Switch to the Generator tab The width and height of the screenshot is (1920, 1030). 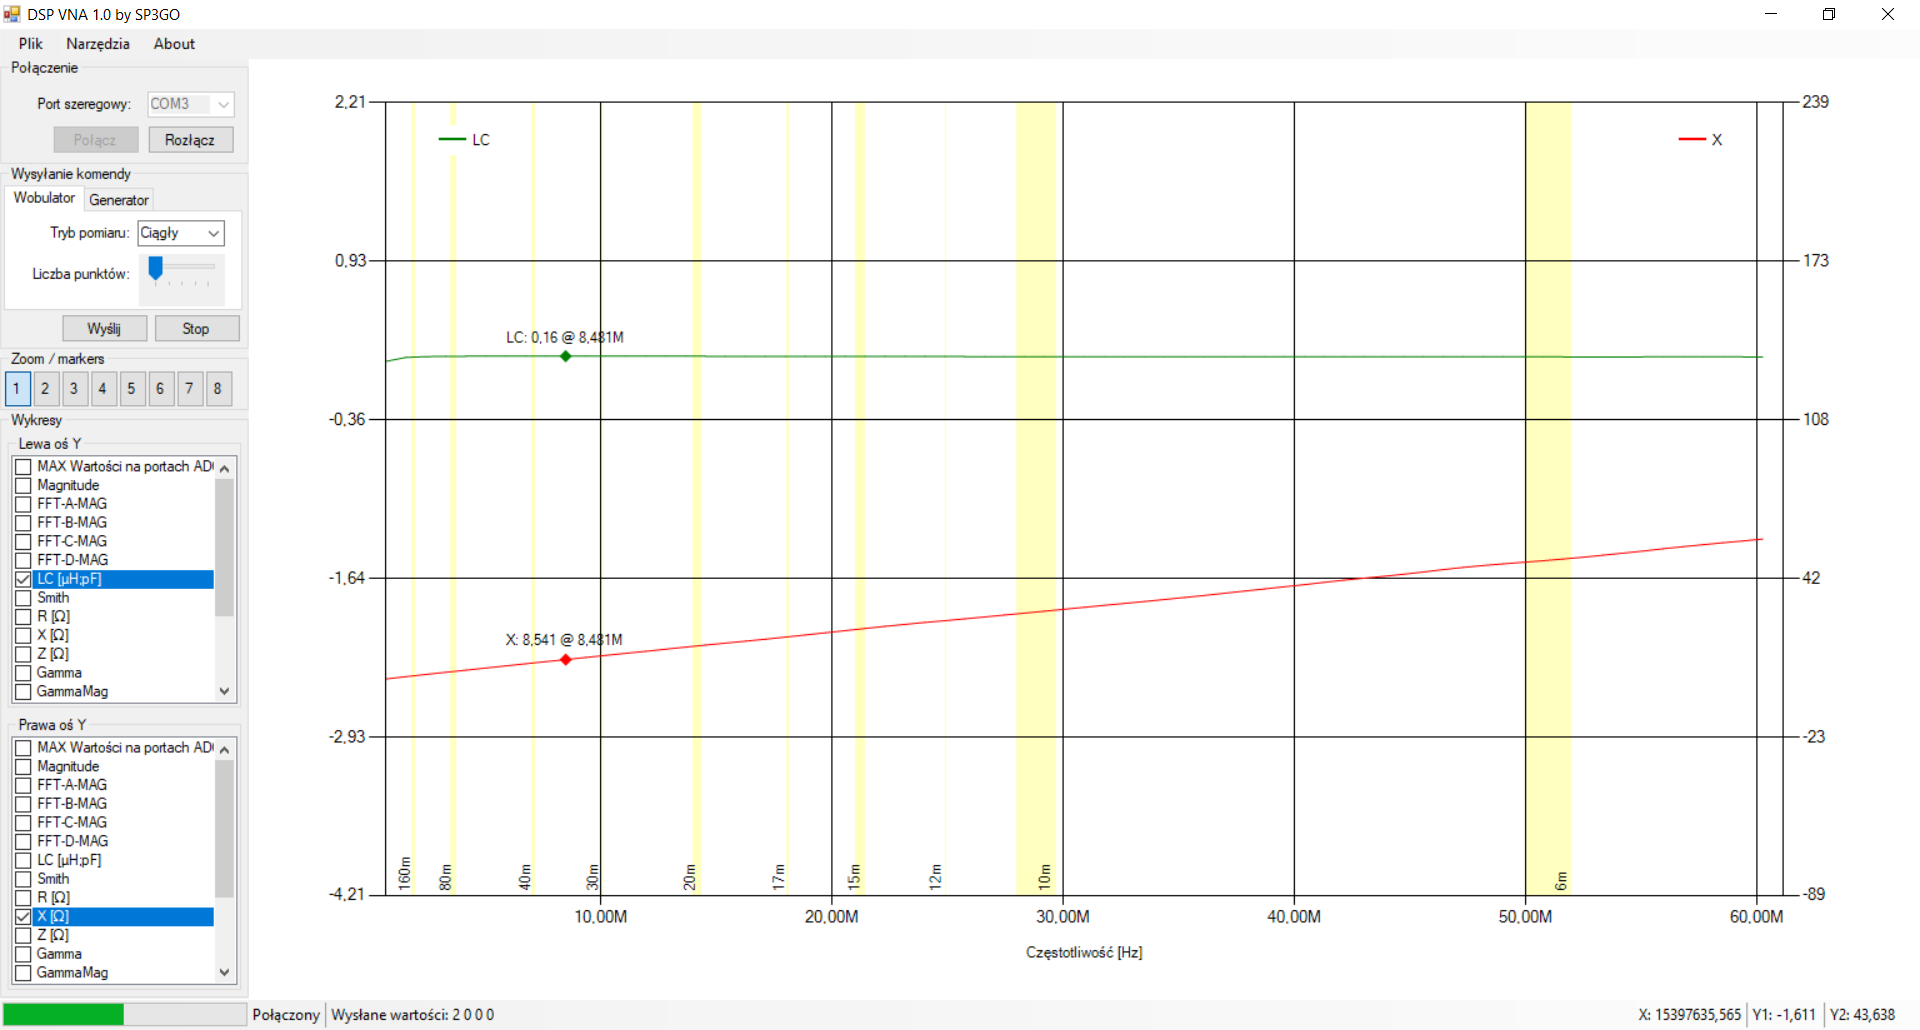point(119,200)
